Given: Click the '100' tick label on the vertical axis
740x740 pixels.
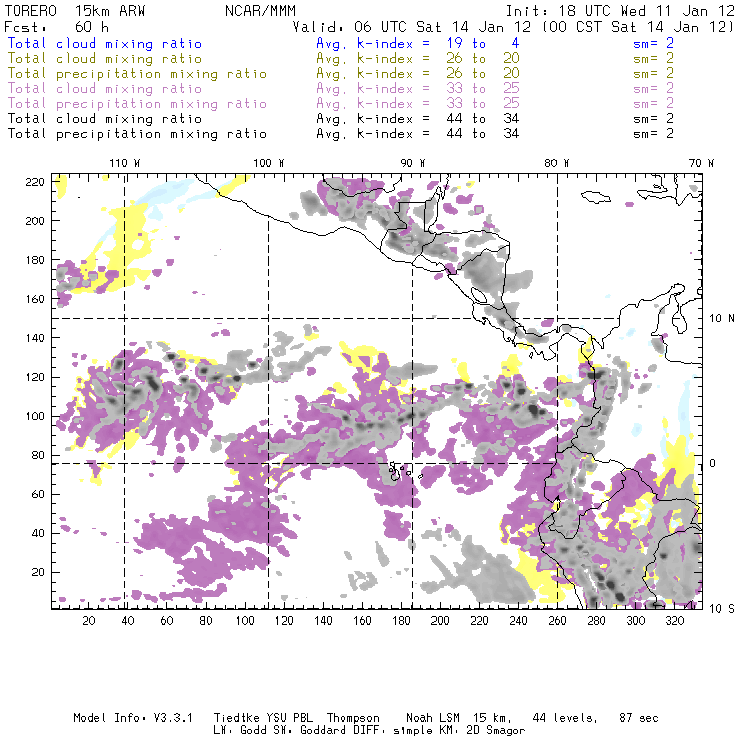Looking at the screenshot, I should [x=35, y=416].
